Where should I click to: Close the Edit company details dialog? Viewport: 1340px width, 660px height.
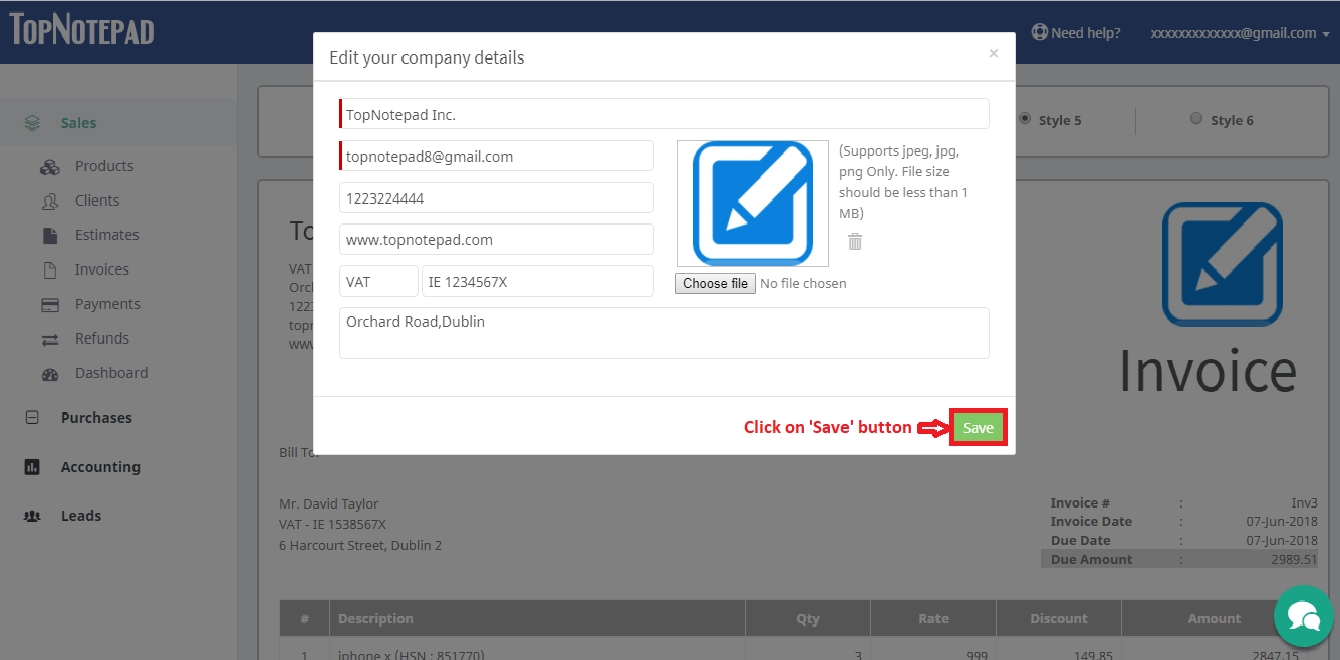click(x=993, y=54)
